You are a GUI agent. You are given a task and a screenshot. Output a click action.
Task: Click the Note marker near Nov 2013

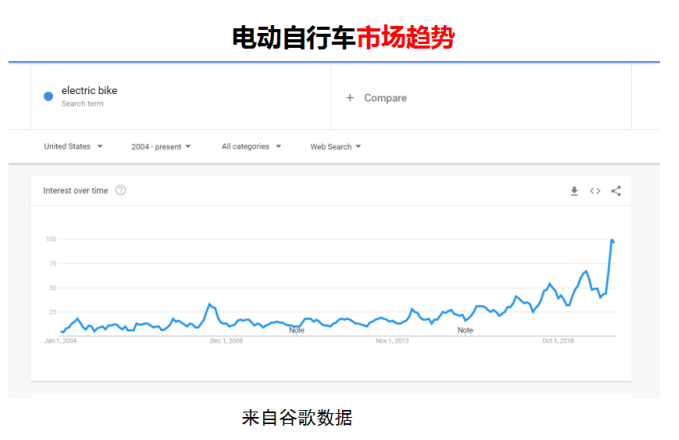465,330
